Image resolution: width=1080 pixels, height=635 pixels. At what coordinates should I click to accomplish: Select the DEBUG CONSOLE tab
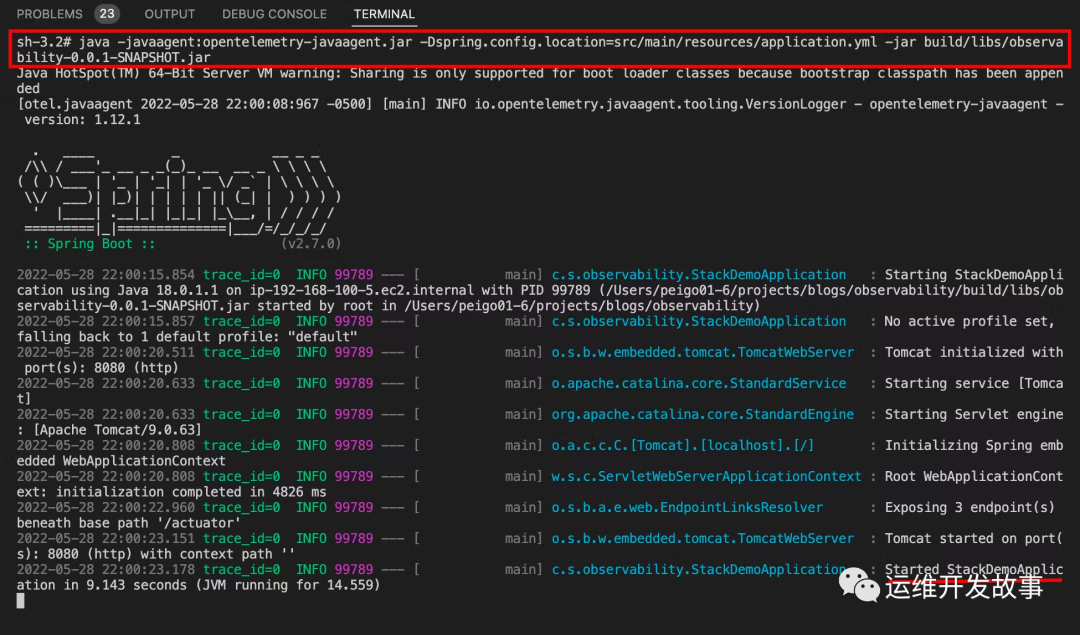click(x=274, y=14)
